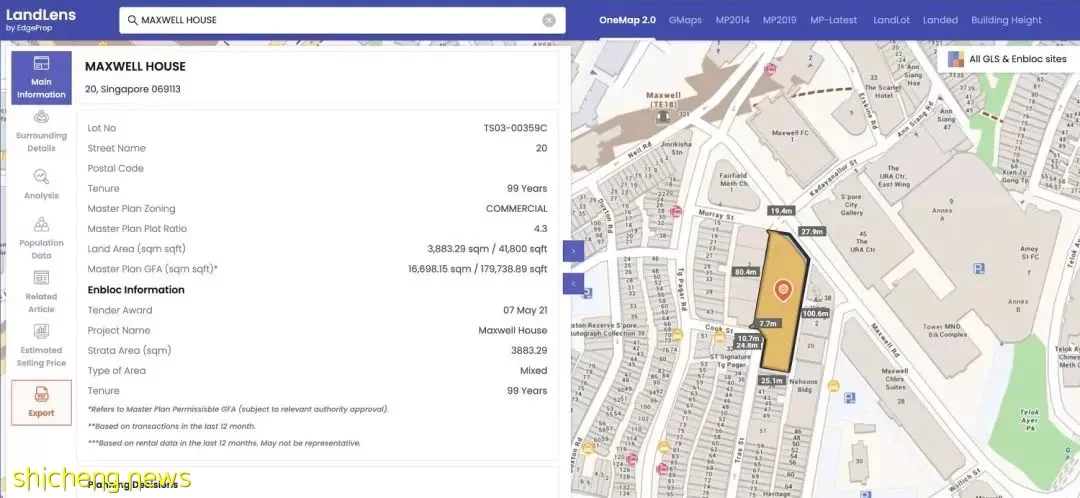Click the S'pore City Gallery building label

tap(851, 205)
